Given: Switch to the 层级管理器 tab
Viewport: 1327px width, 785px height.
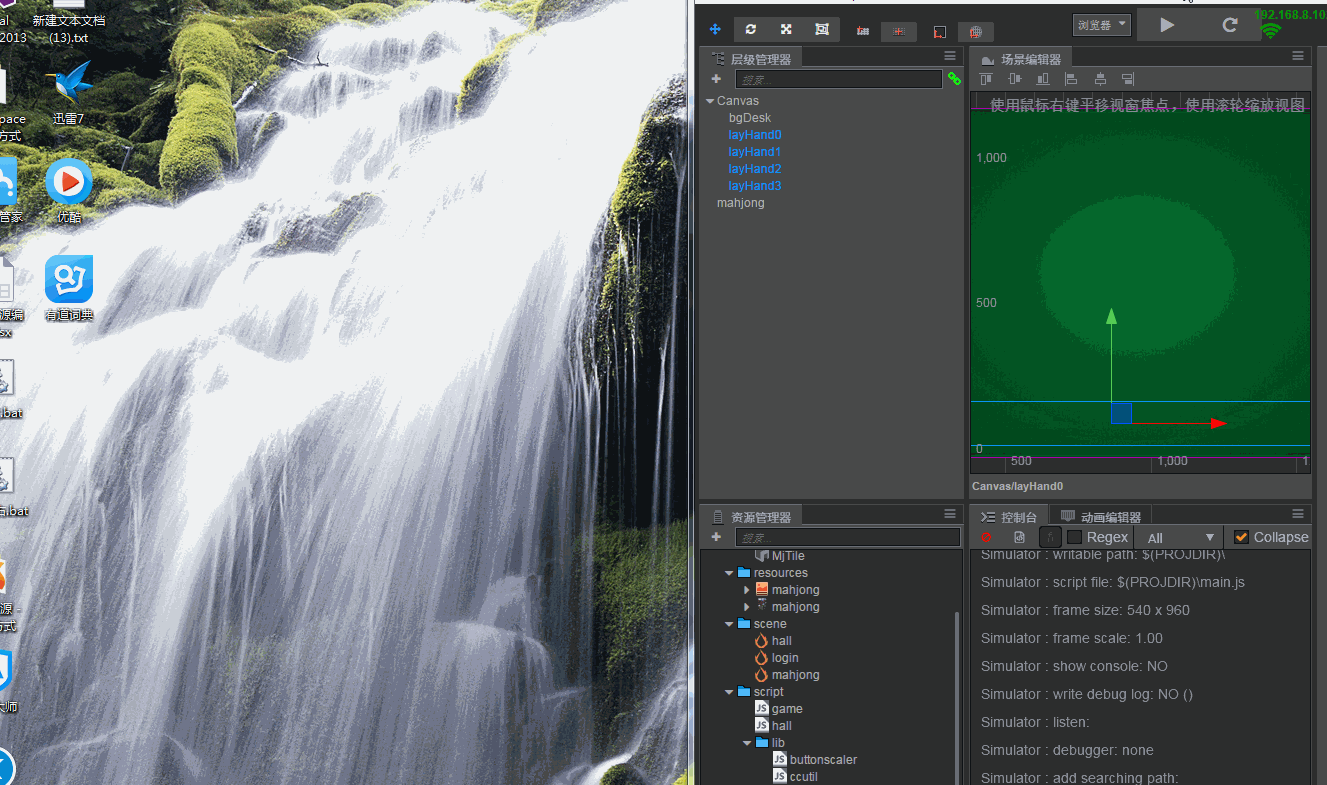Looking at the screenshot, I should (752, 59).
